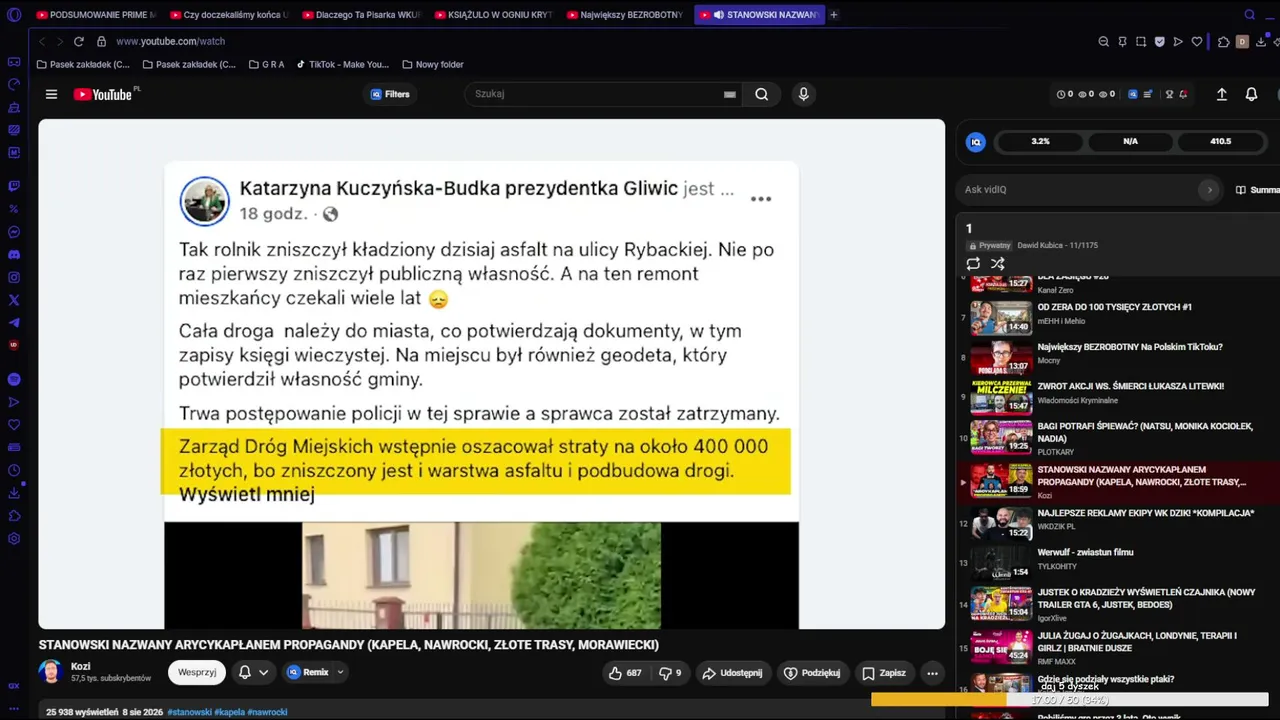Toggle playlist shuffle
The height and width of the screenshot is (720, 1280).
coord(997,264)
